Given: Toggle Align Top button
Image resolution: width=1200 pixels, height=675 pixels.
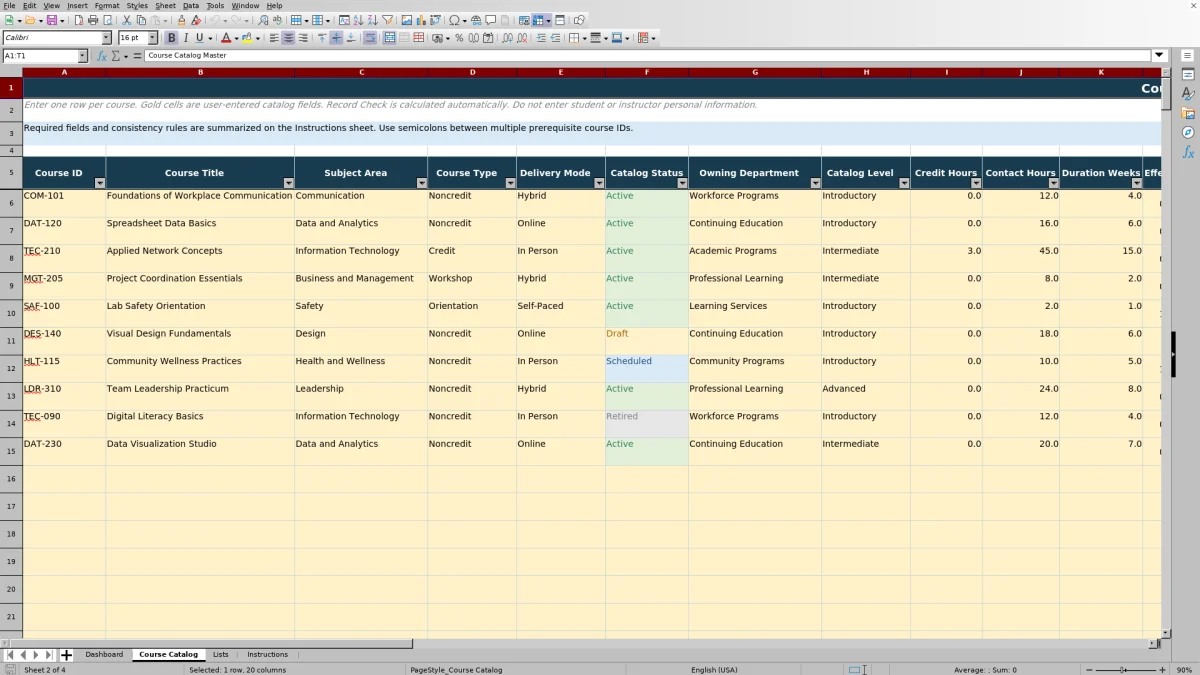Looking at the screenshot, I should click(322, 38).
